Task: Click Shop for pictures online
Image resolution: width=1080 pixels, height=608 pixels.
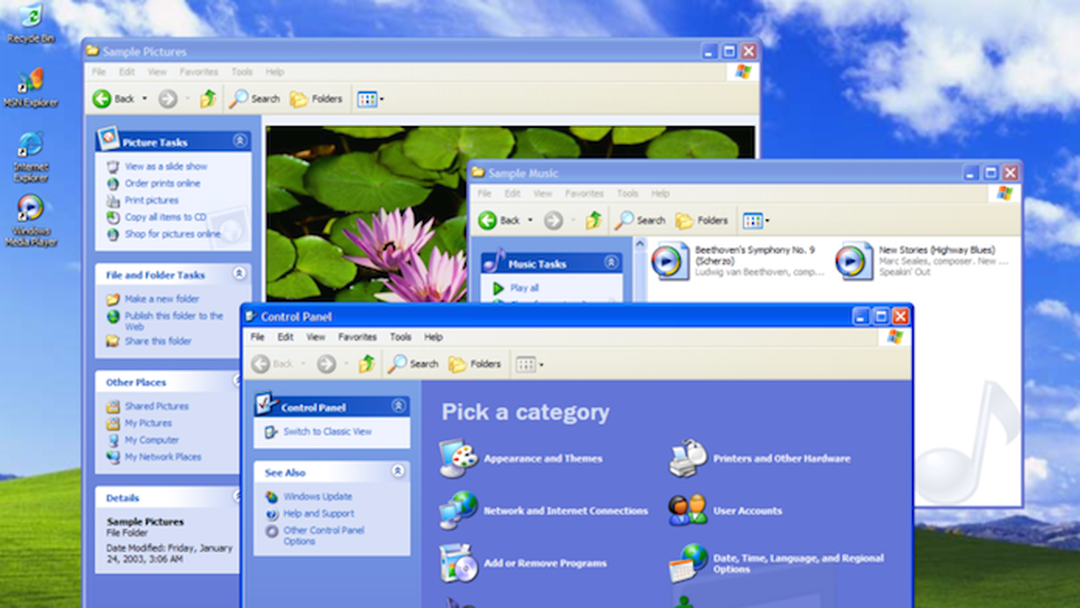Action: point(172,234)
